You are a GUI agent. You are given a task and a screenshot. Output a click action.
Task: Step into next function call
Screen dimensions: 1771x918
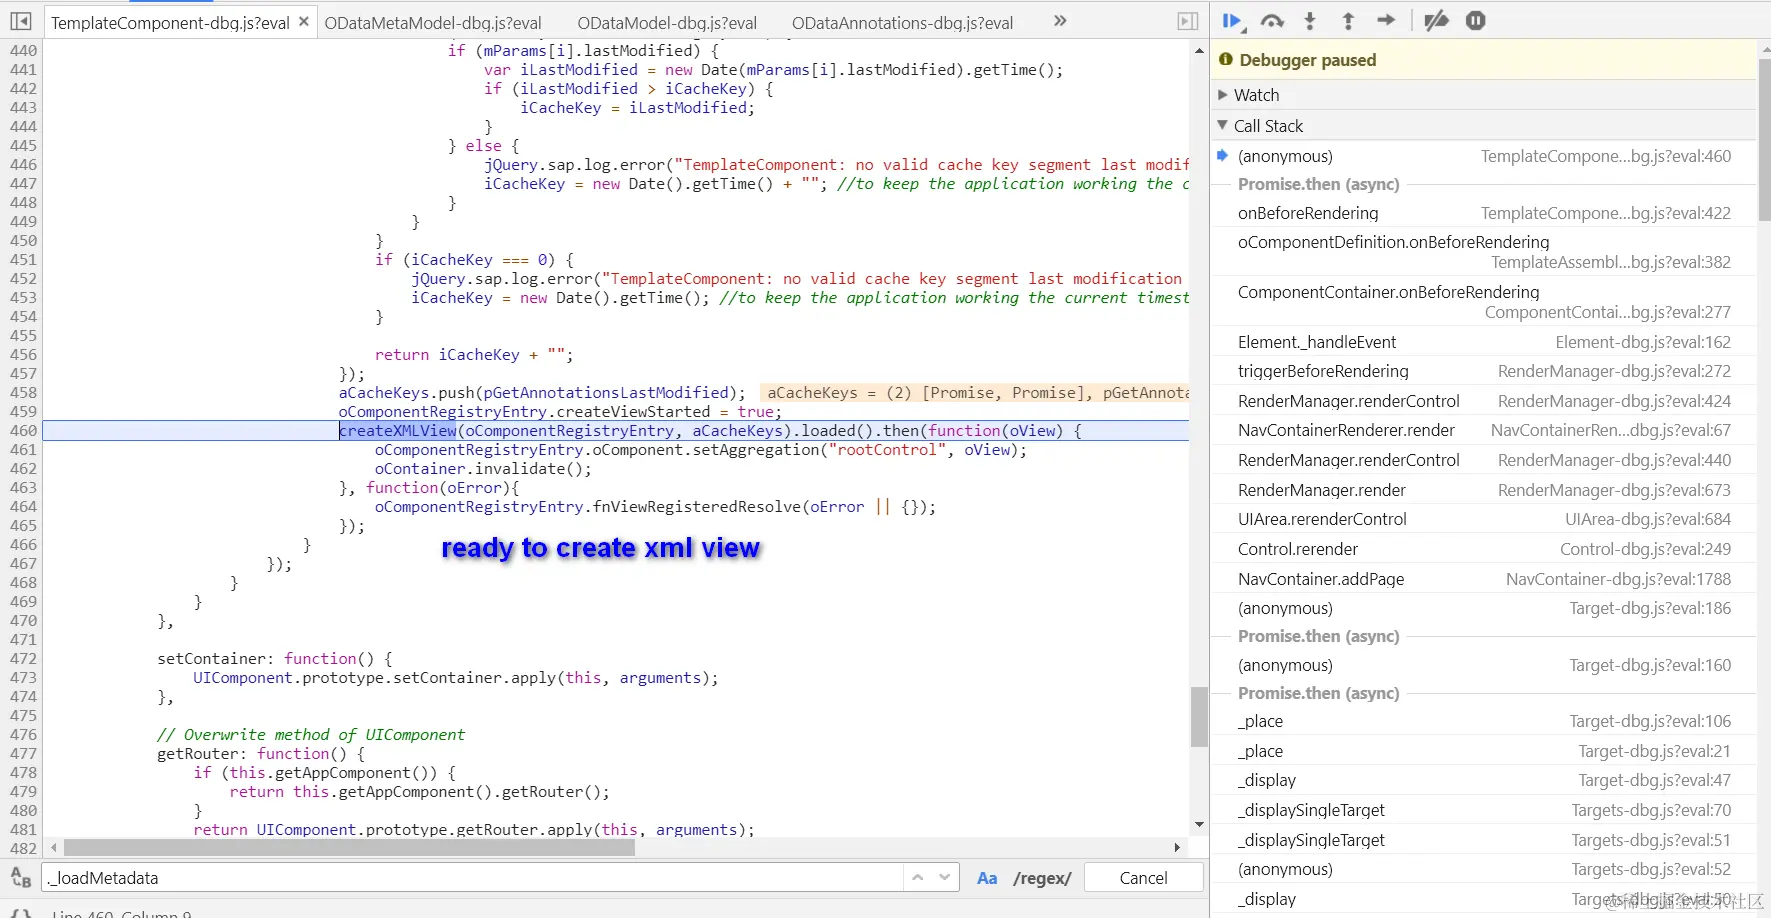[1310, 21]
